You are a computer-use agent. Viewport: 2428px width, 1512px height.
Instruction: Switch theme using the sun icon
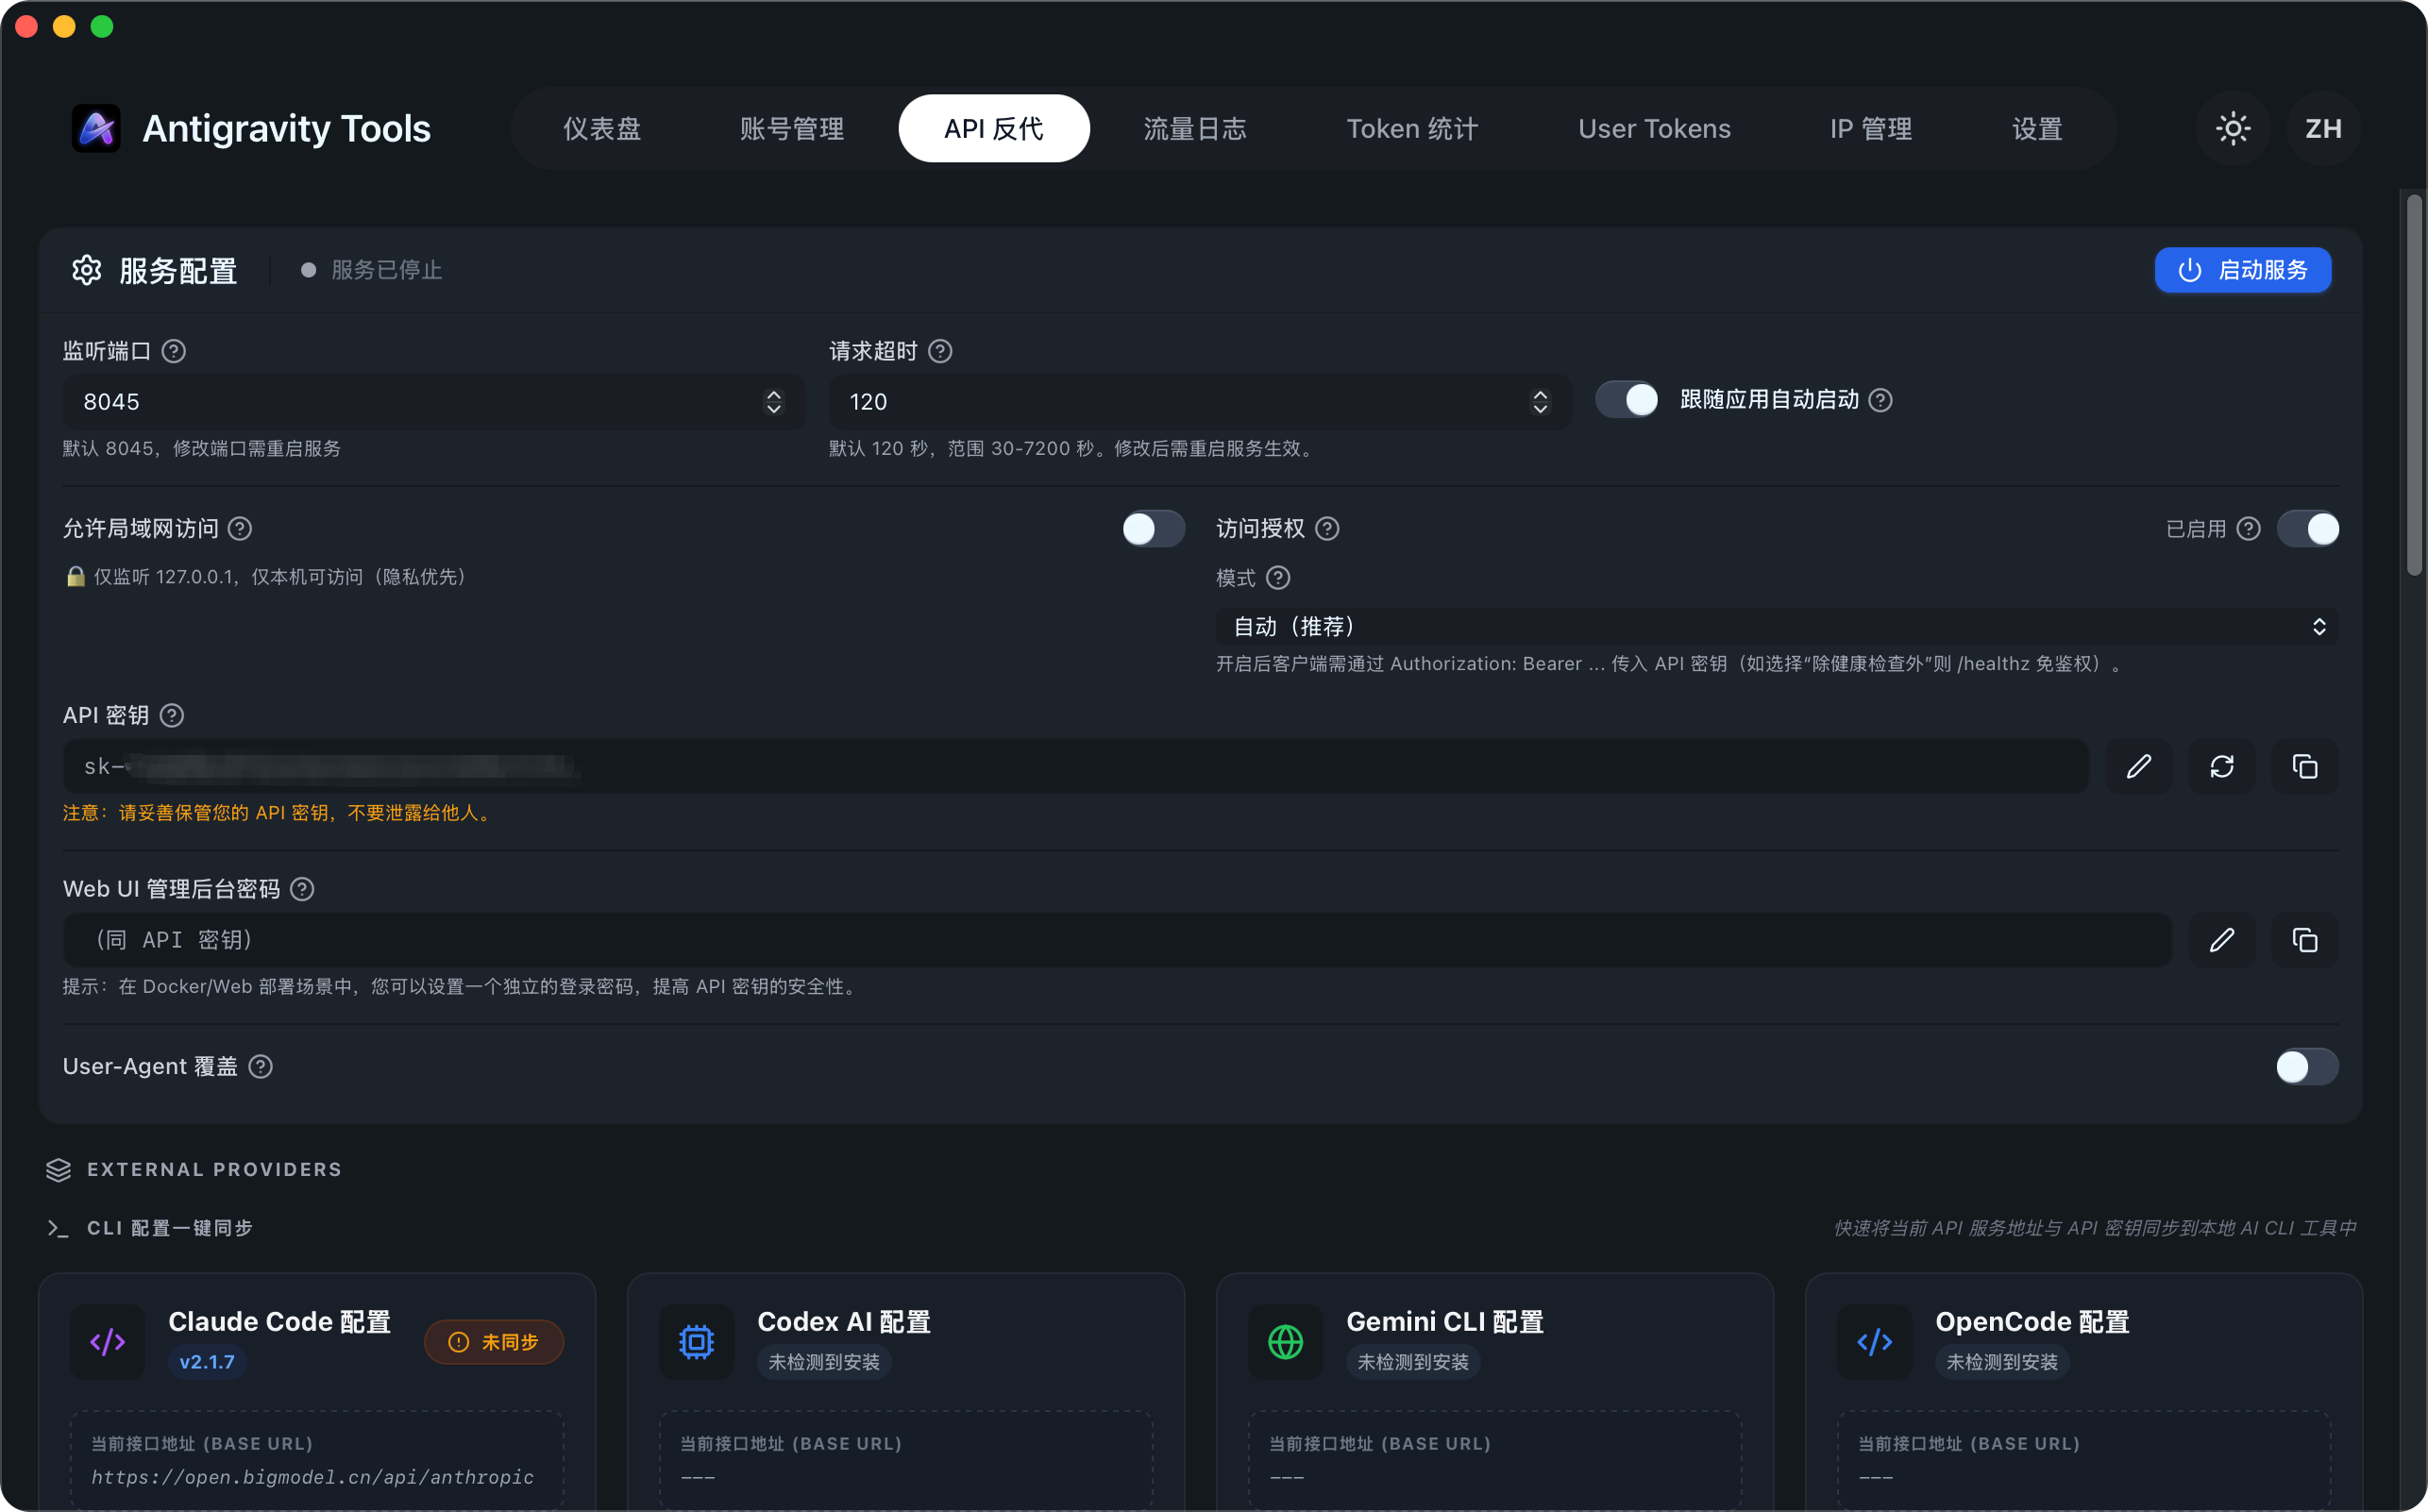click(x=2232, y=128)
